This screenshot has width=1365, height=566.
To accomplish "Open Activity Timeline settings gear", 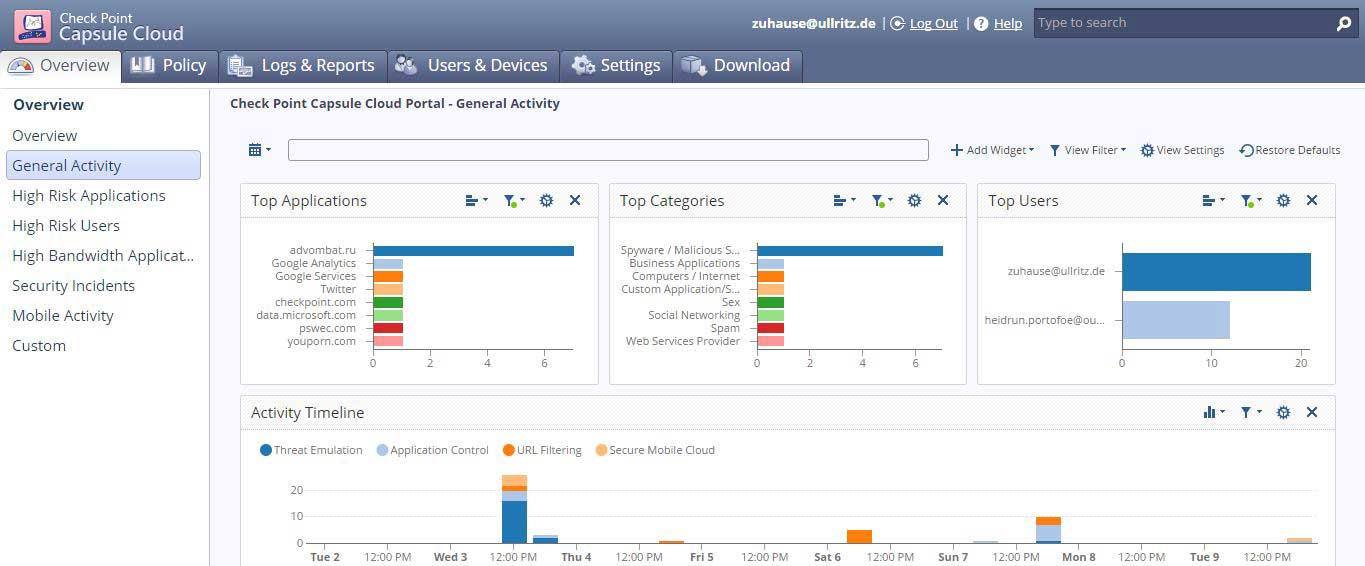I will pyautogui.click(x=1283, y=412).
